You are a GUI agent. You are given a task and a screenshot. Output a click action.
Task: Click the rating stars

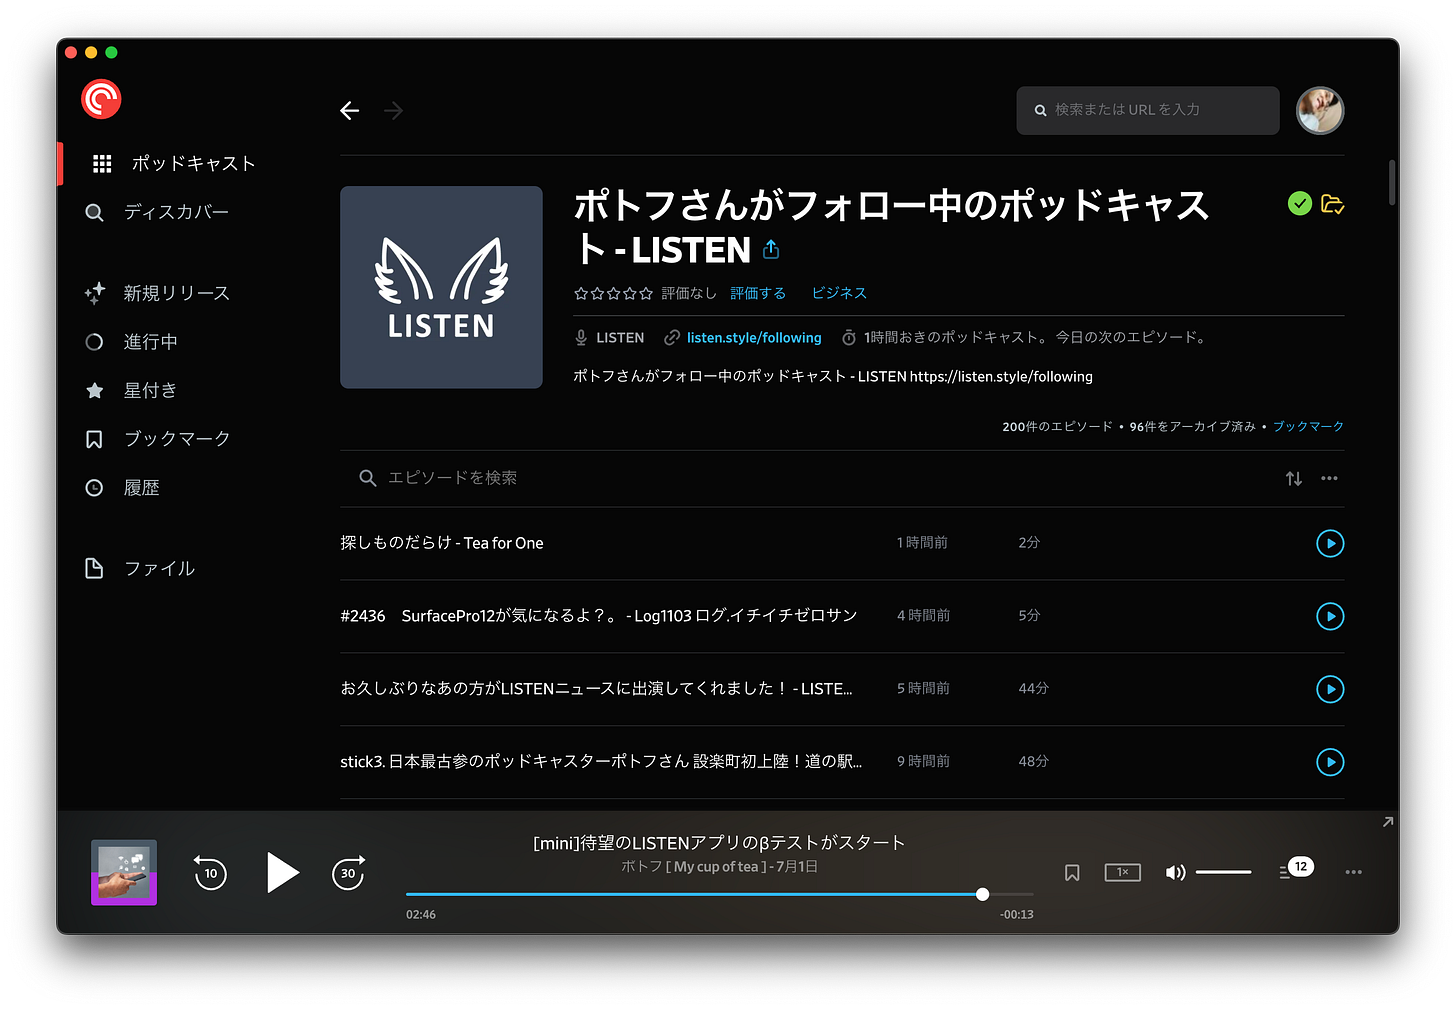pyautogui.click(x=613, y=293)
